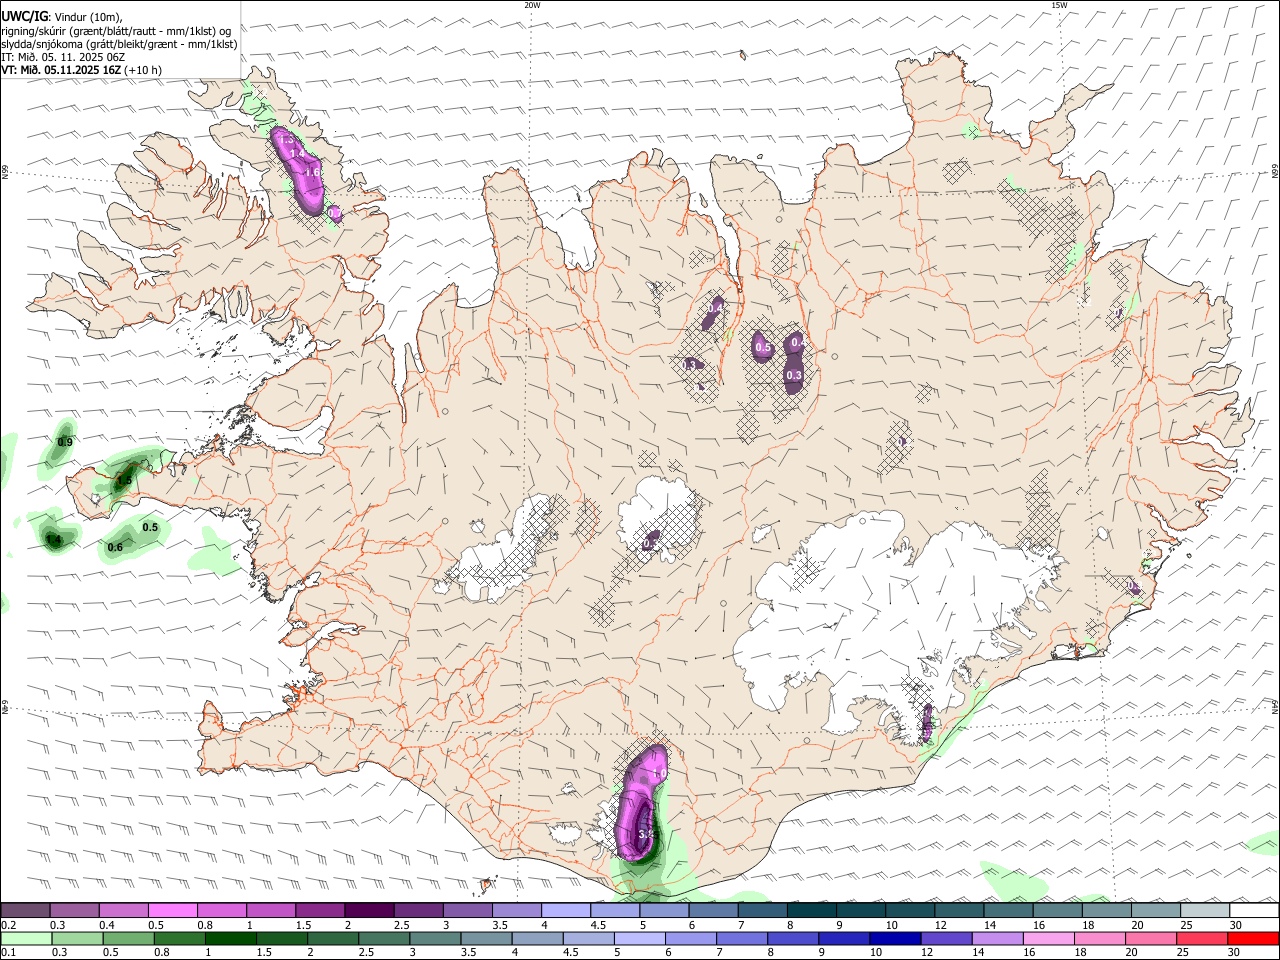Pick the navy blue 10–12 rain legend swatch
This screenshot has height=960, width=1280.
coord(894,938)
